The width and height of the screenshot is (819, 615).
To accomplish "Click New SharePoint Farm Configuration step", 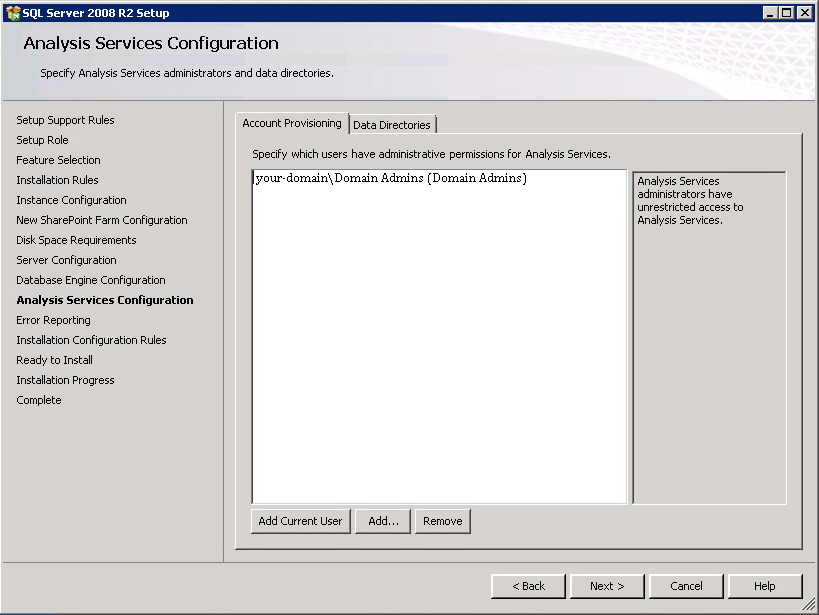I will tap(102, 220).
